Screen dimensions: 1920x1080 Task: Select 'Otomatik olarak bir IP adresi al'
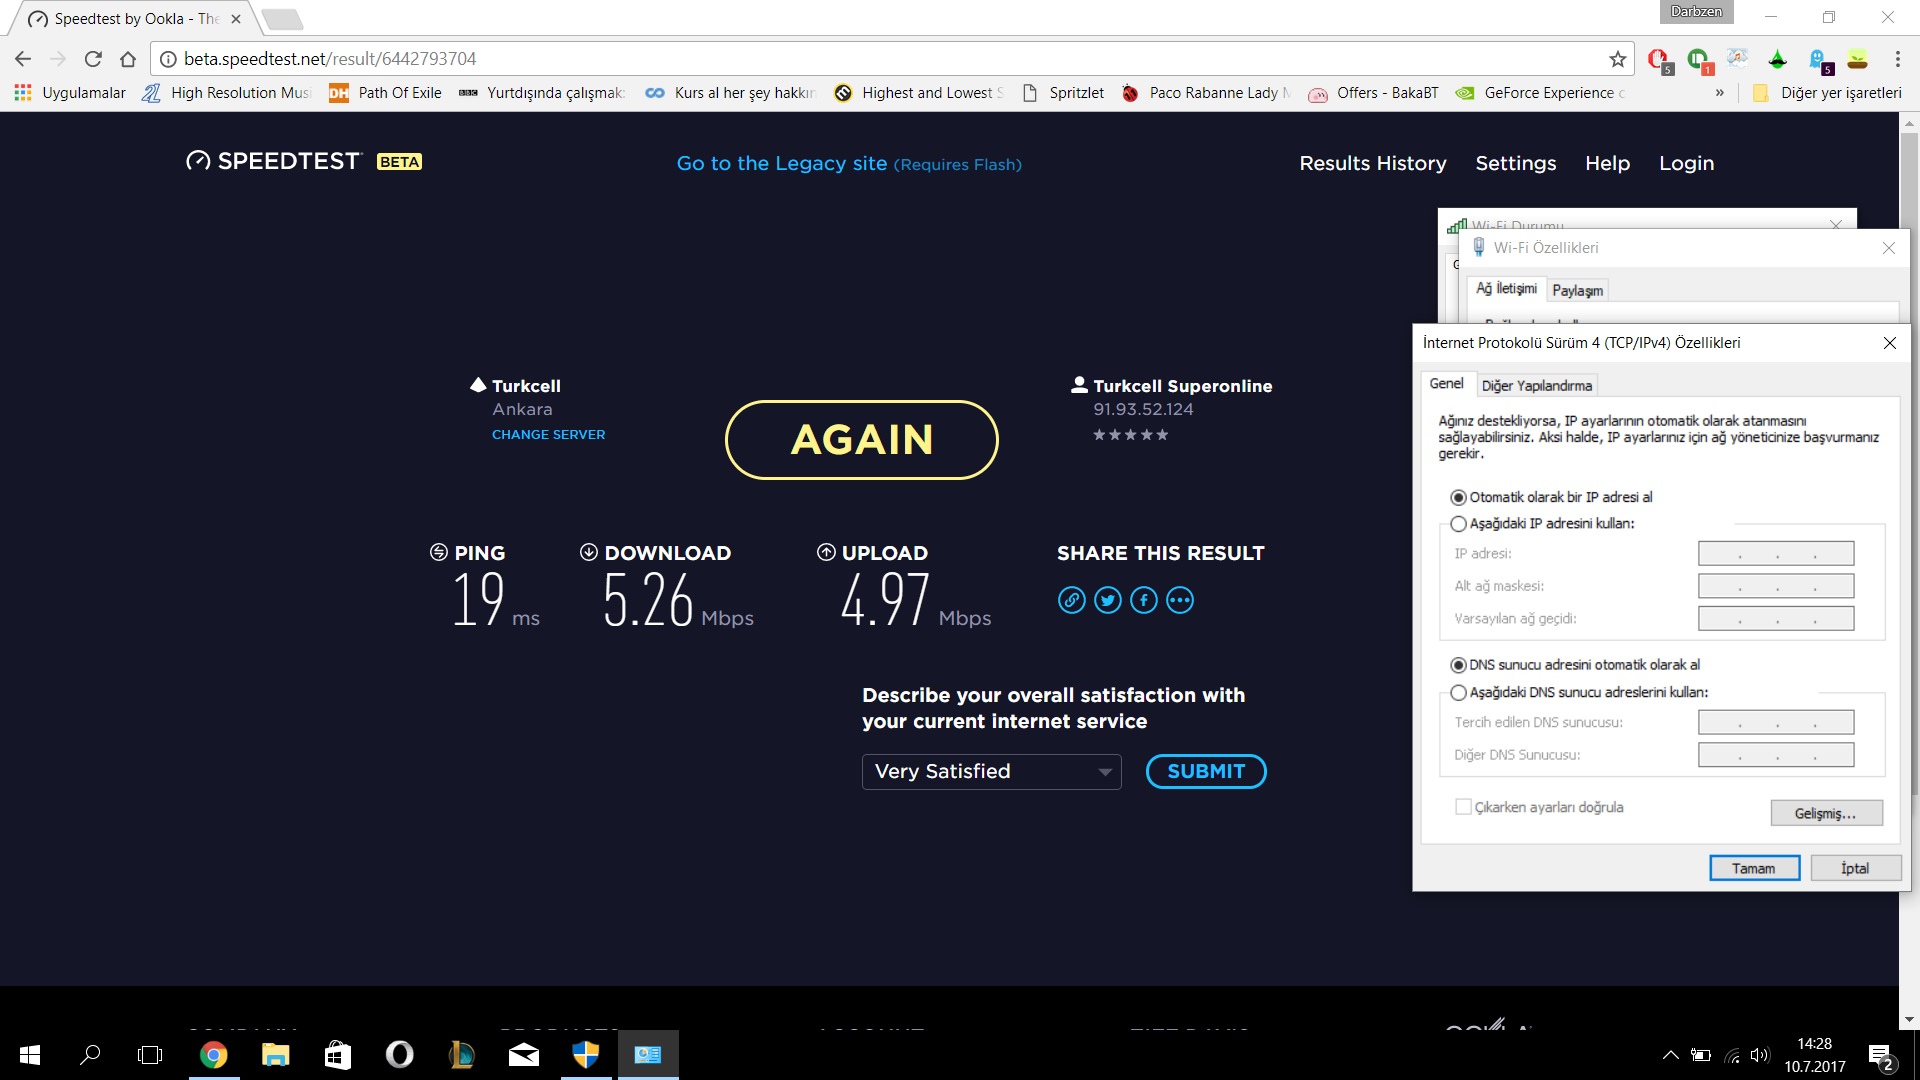pos(1551,497)
